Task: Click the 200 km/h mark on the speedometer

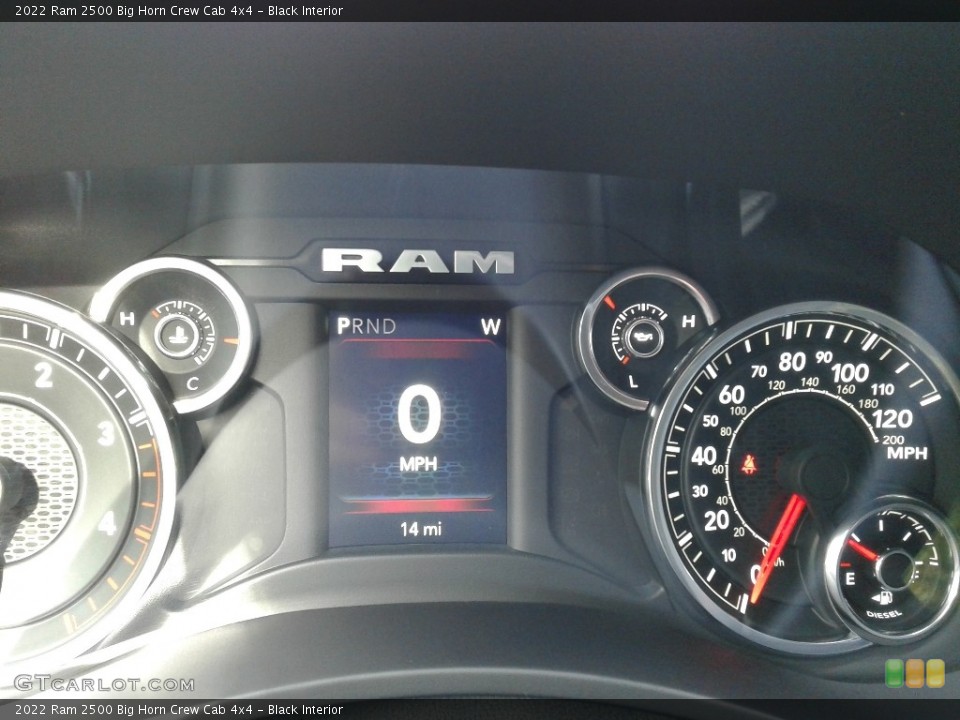Action: (x=893, y=440)
